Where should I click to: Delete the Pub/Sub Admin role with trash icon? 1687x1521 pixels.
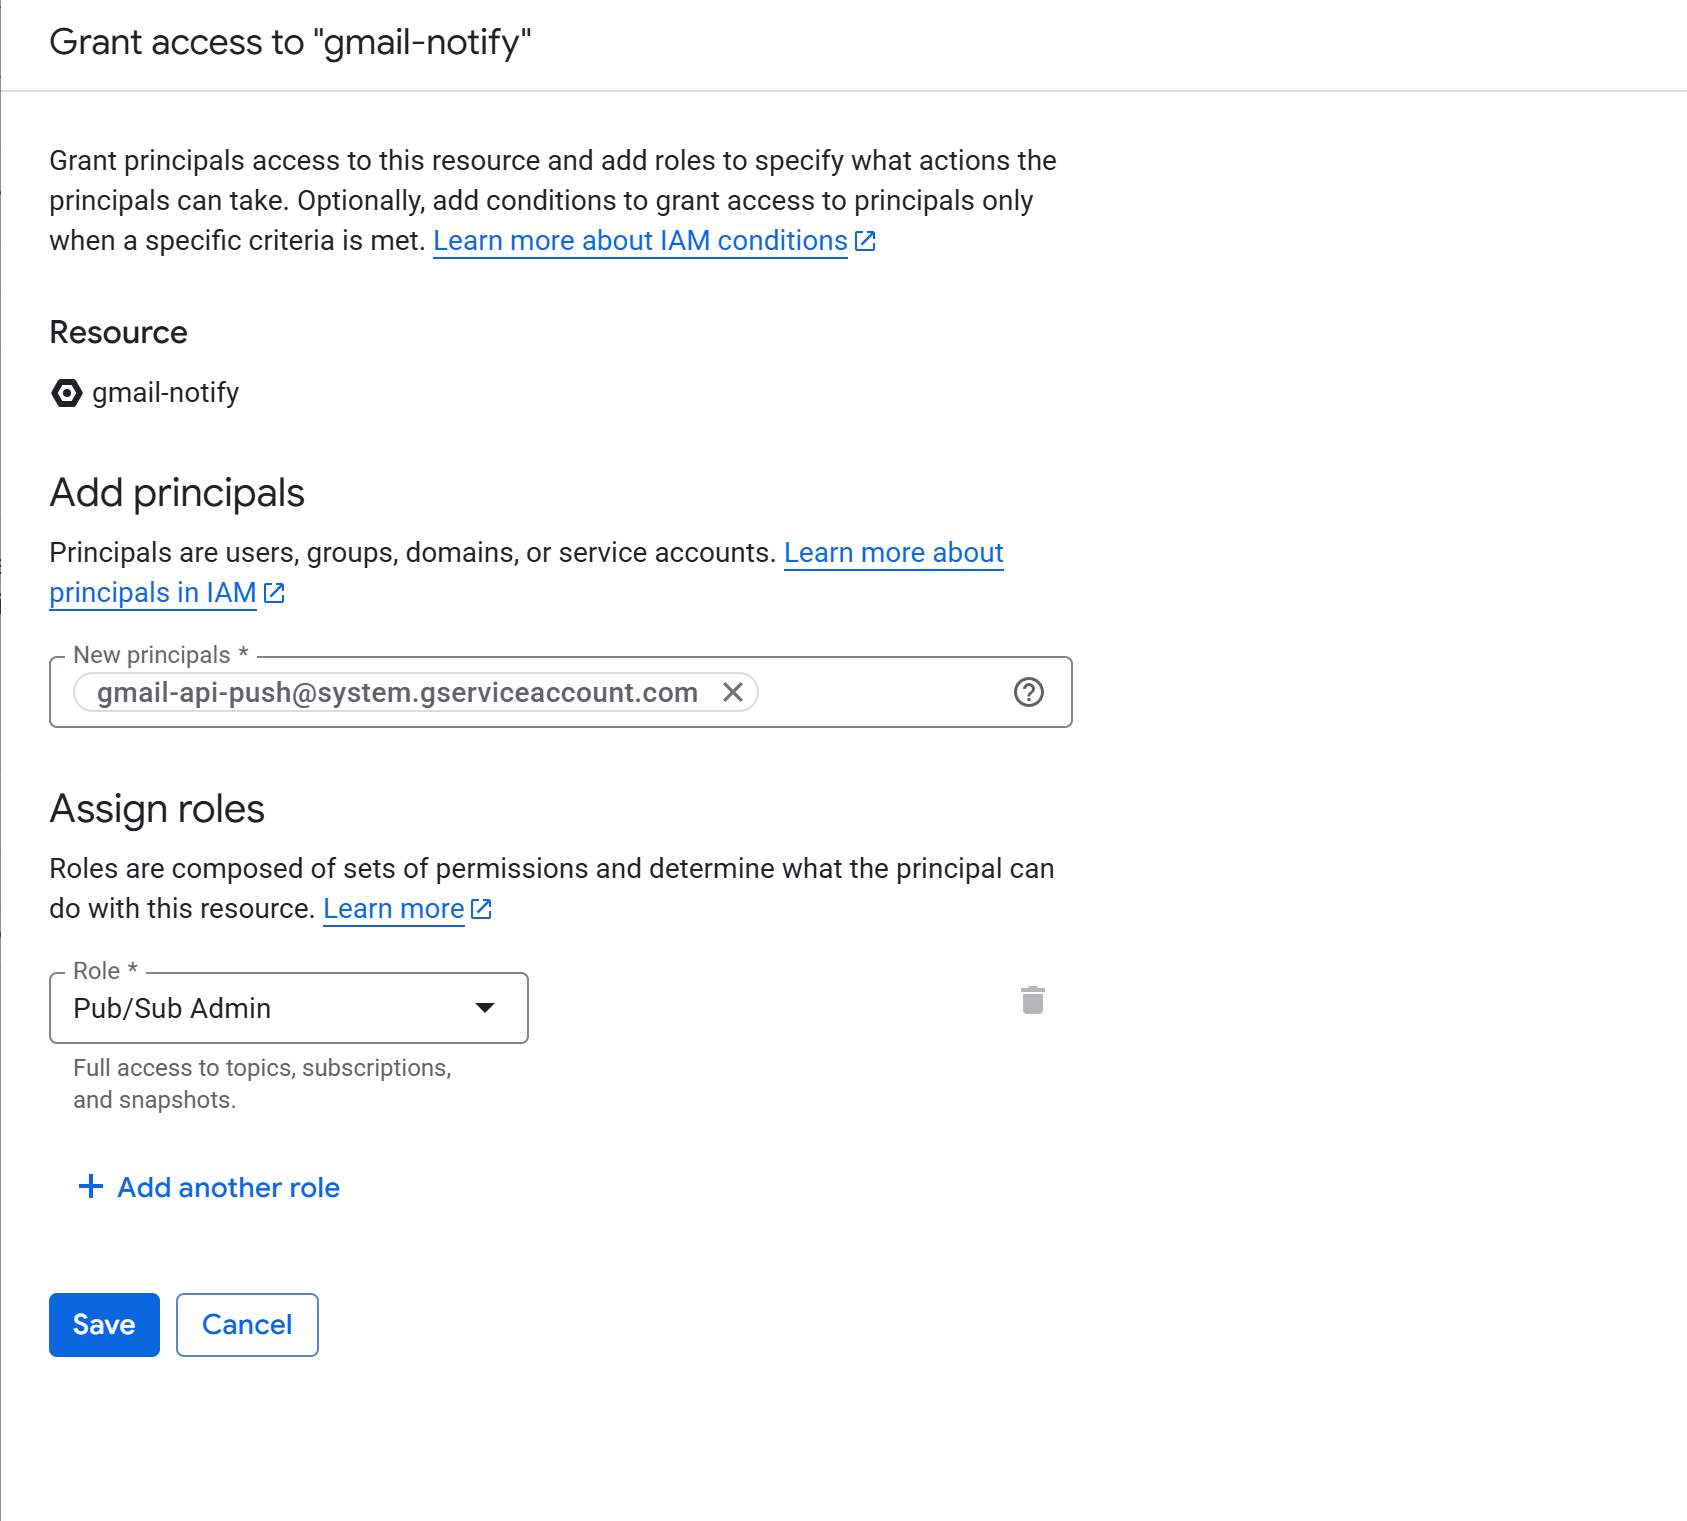(1032, 1000)
